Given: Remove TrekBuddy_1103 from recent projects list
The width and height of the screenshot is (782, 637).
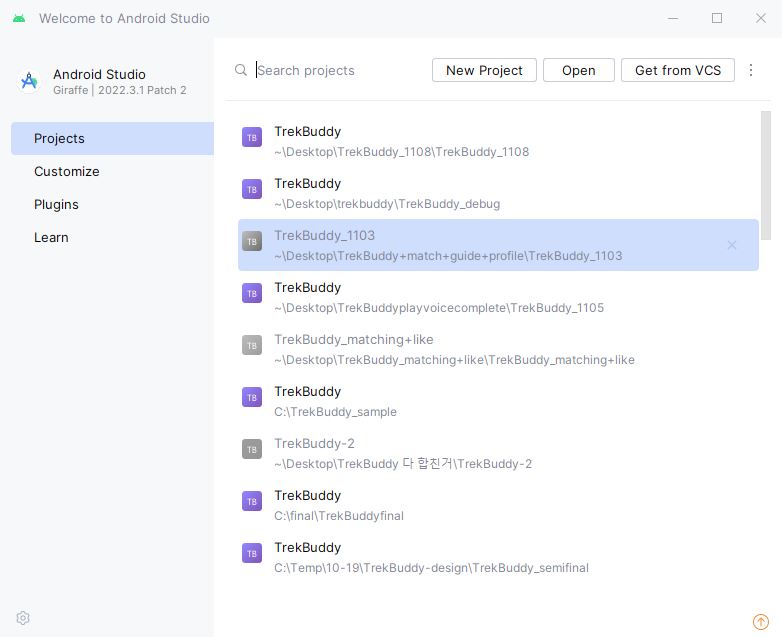Looking at the screenshot, I should click(732, 245).
